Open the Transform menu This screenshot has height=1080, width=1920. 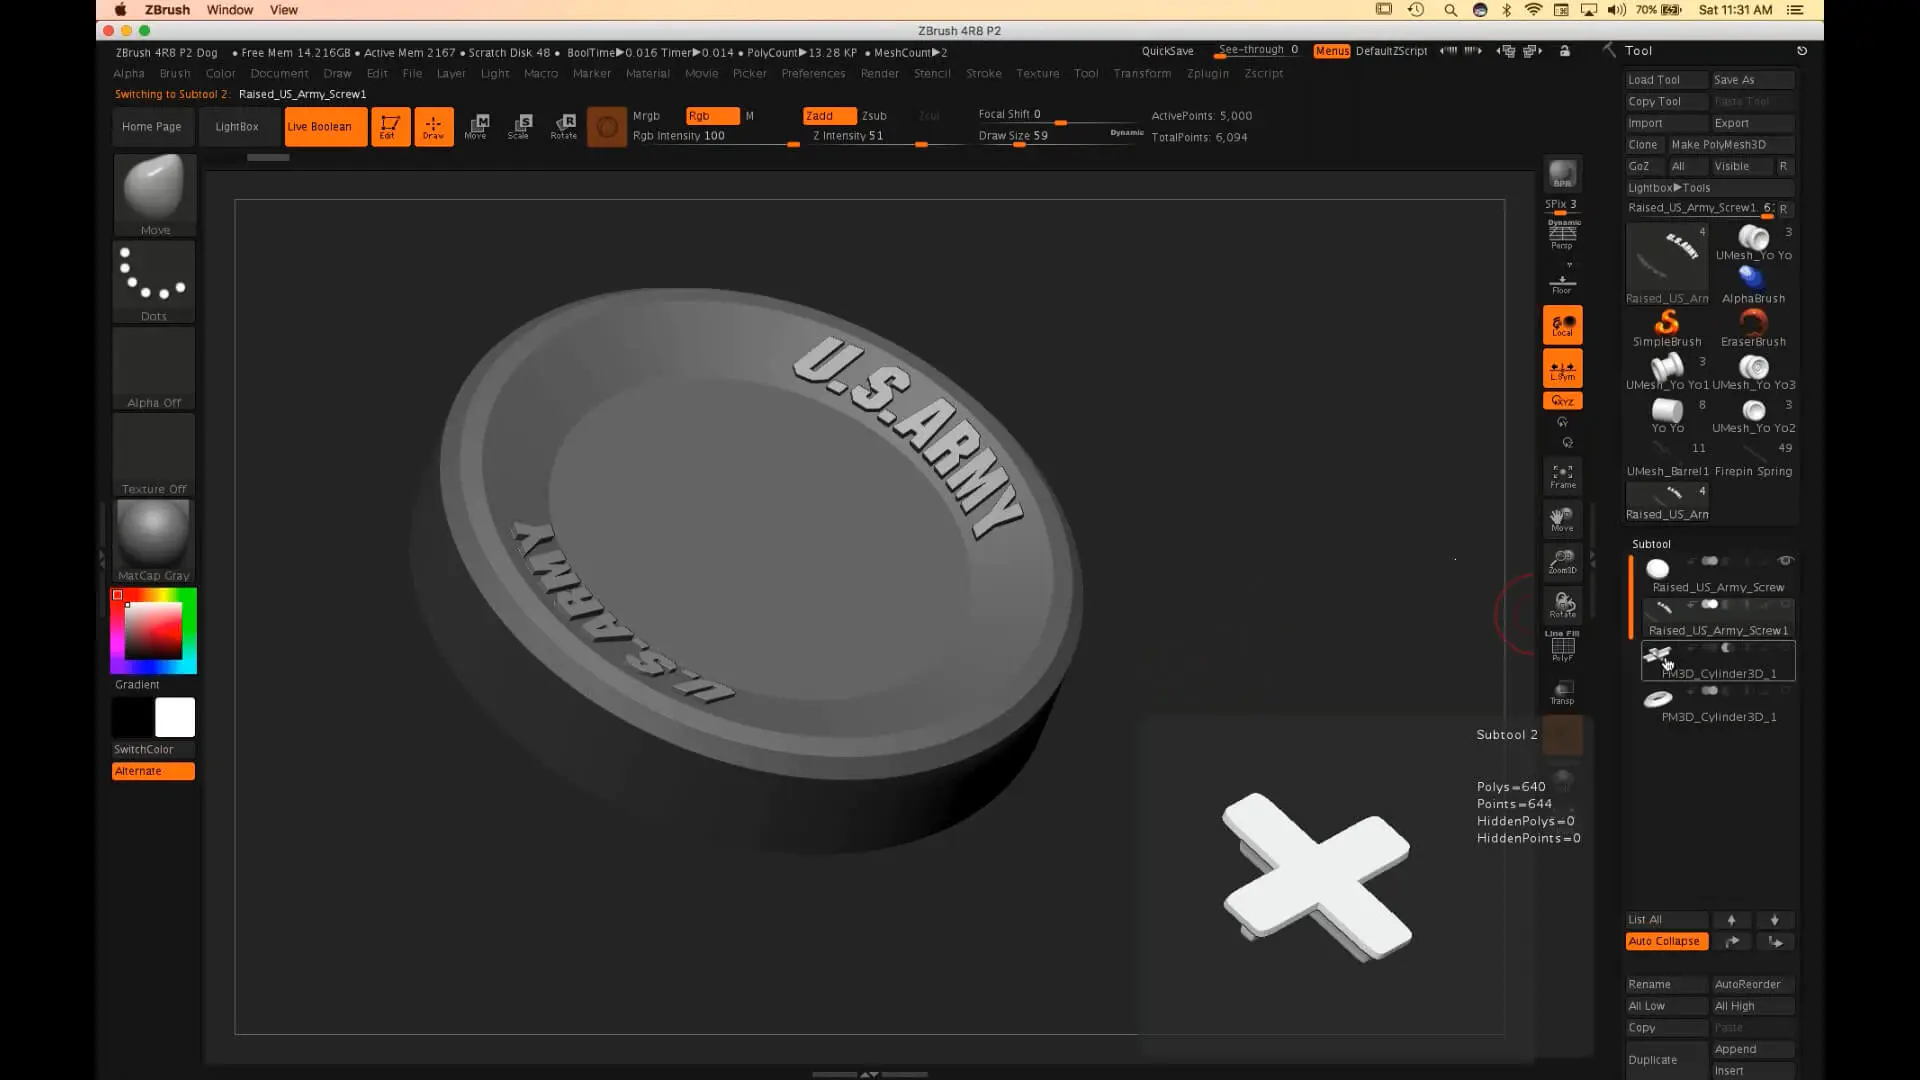[x=1142, y=73]
